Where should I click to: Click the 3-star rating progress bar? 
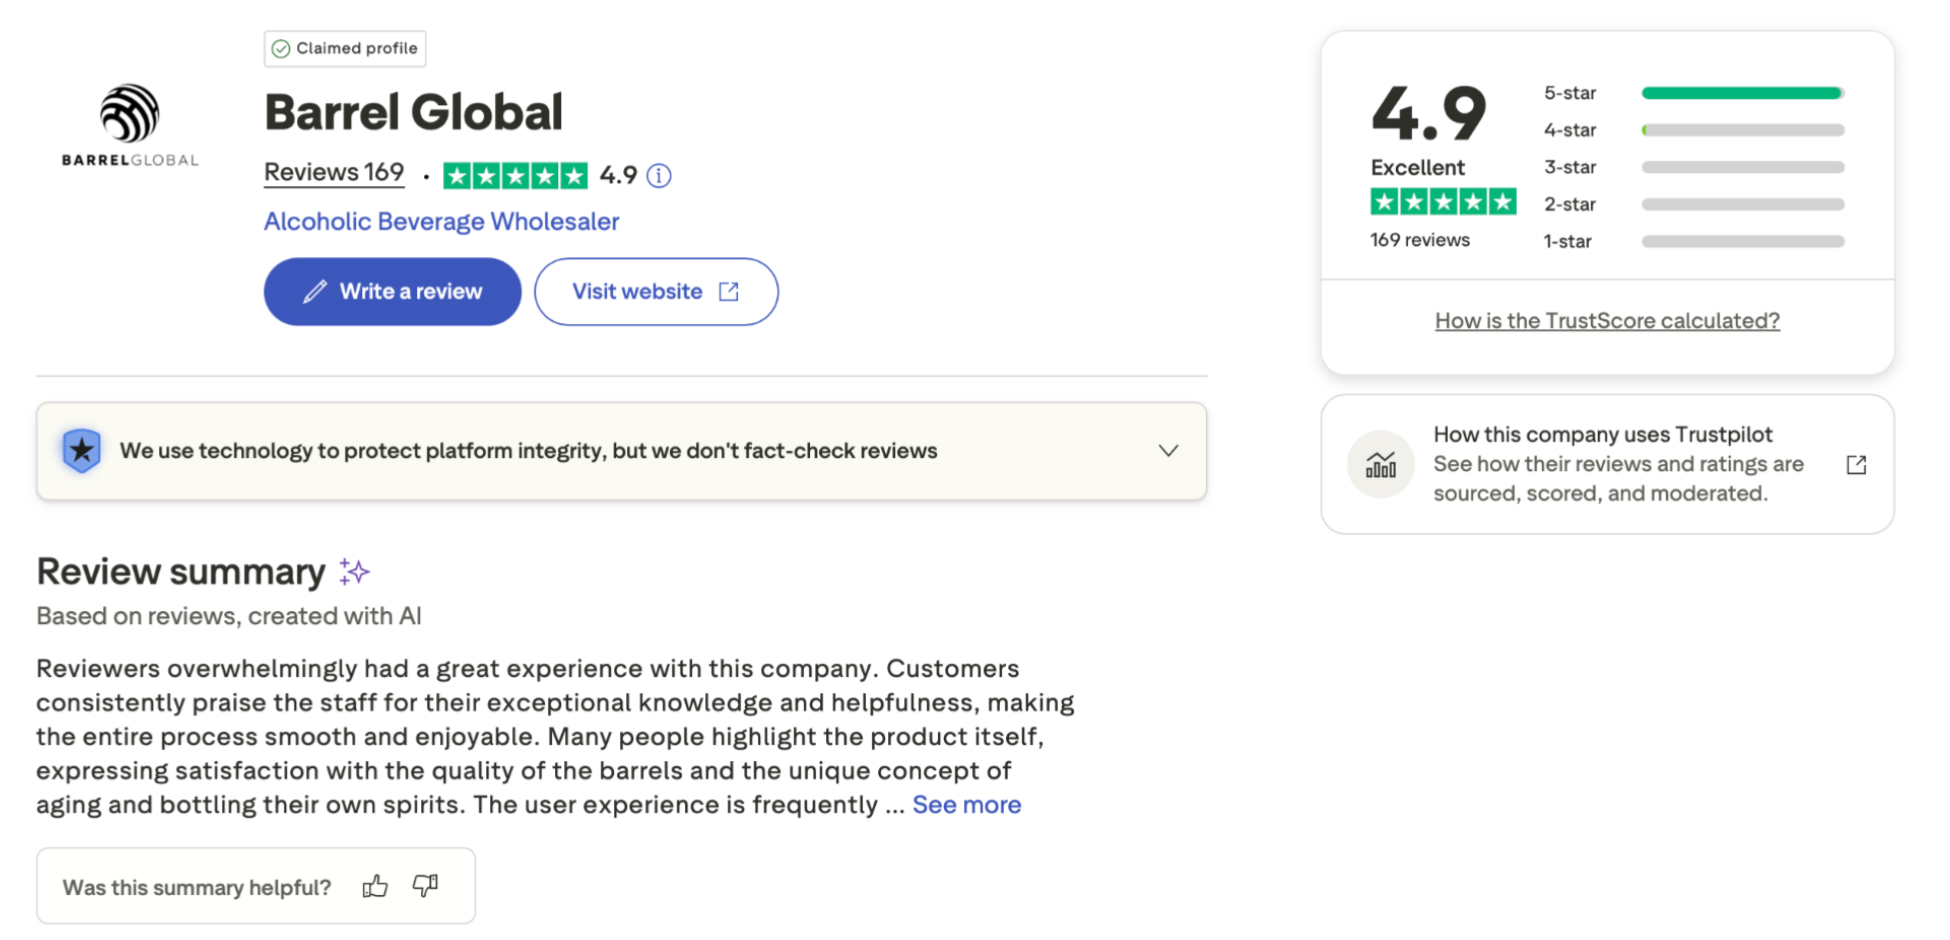coord(1742,167)
